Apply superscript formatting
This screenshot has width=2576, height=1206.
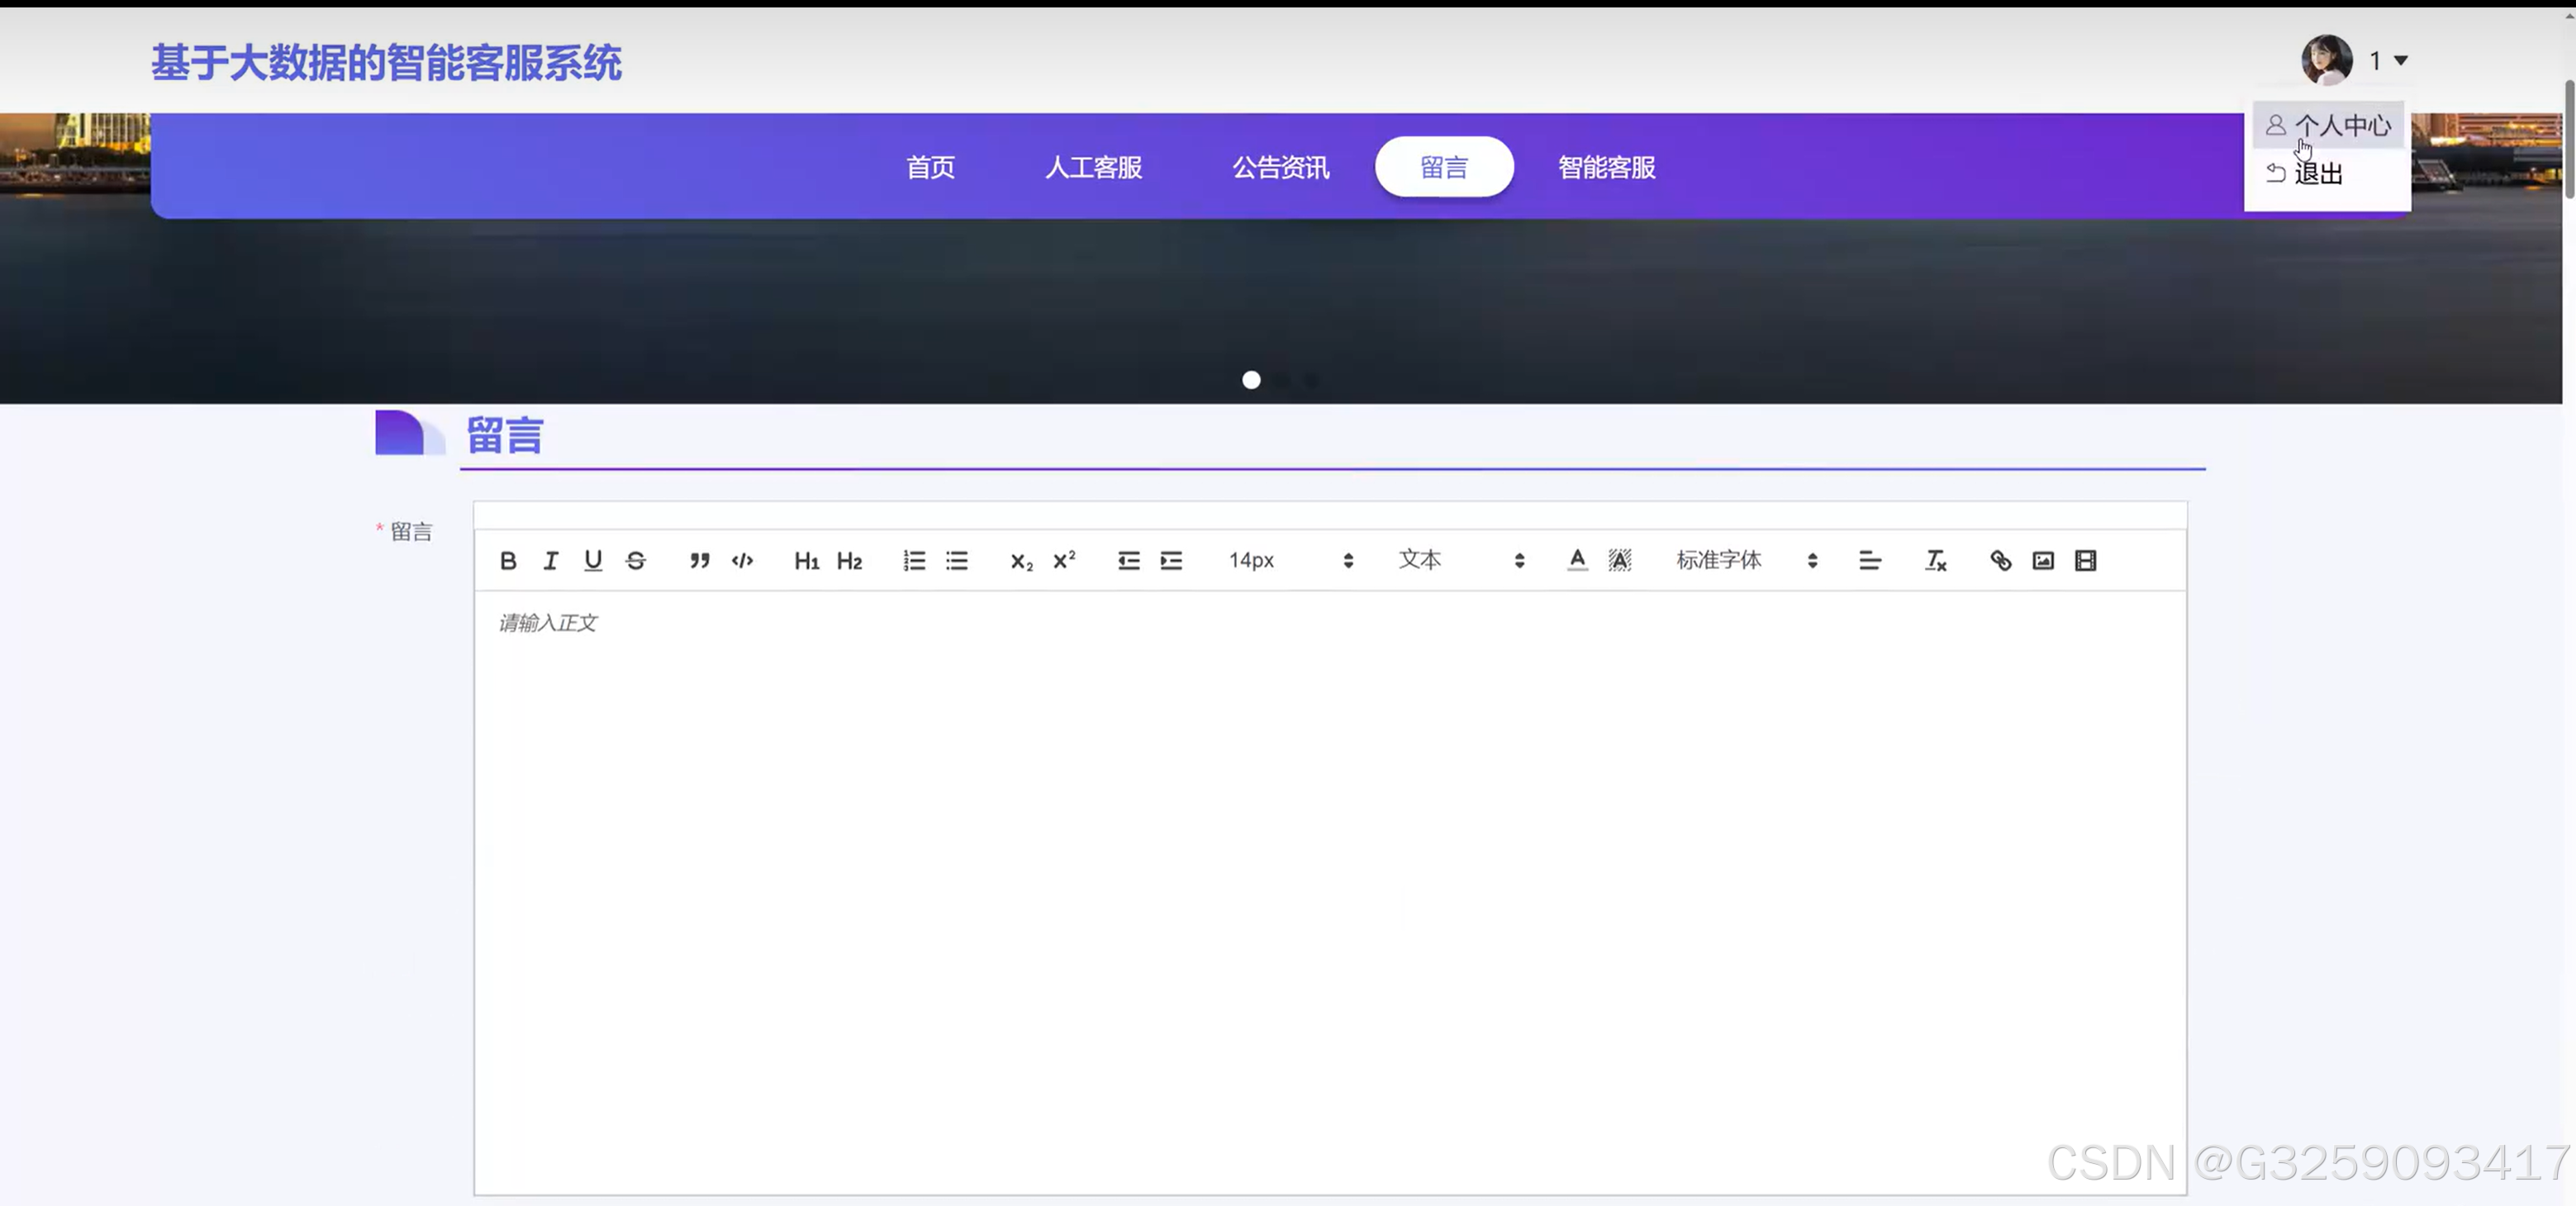point(1064,561)
